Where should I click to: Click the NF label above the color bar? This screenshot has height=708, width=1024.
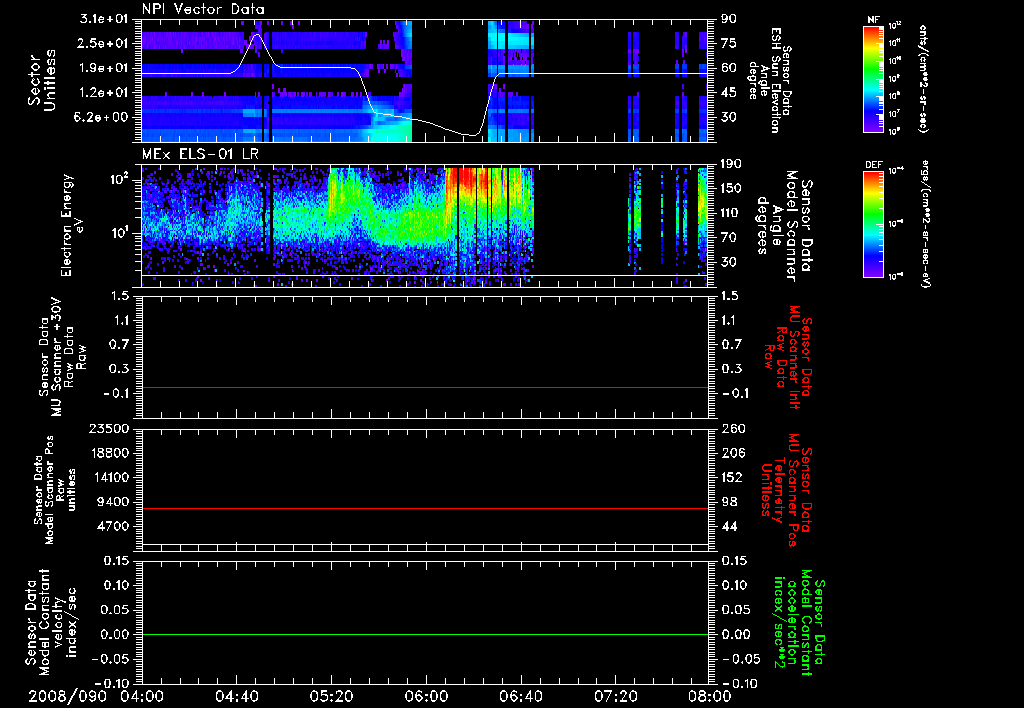coord(873,20)
